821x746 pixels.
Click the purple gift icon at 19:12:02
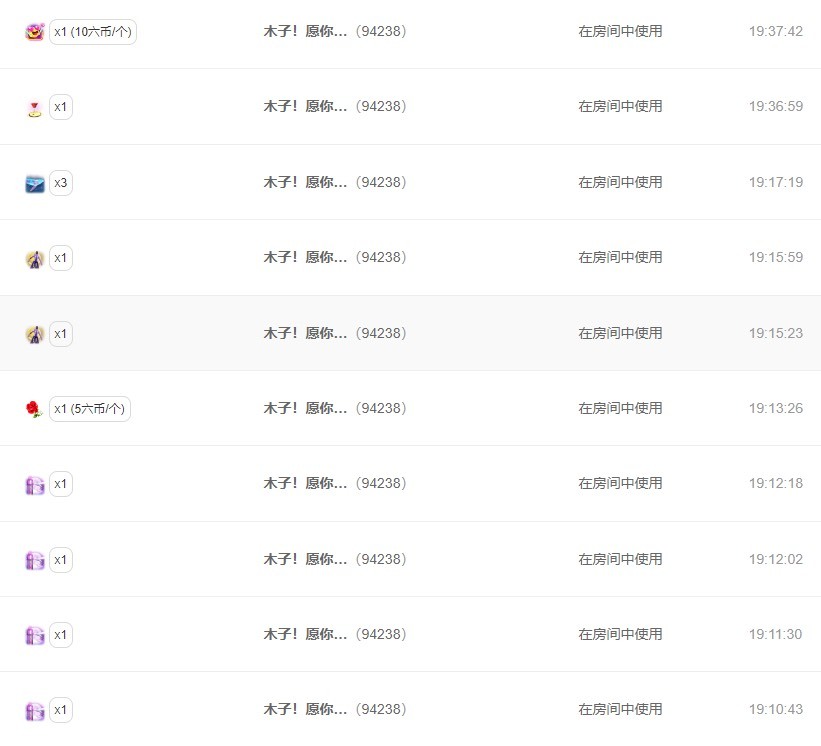(x=35, y=560)
